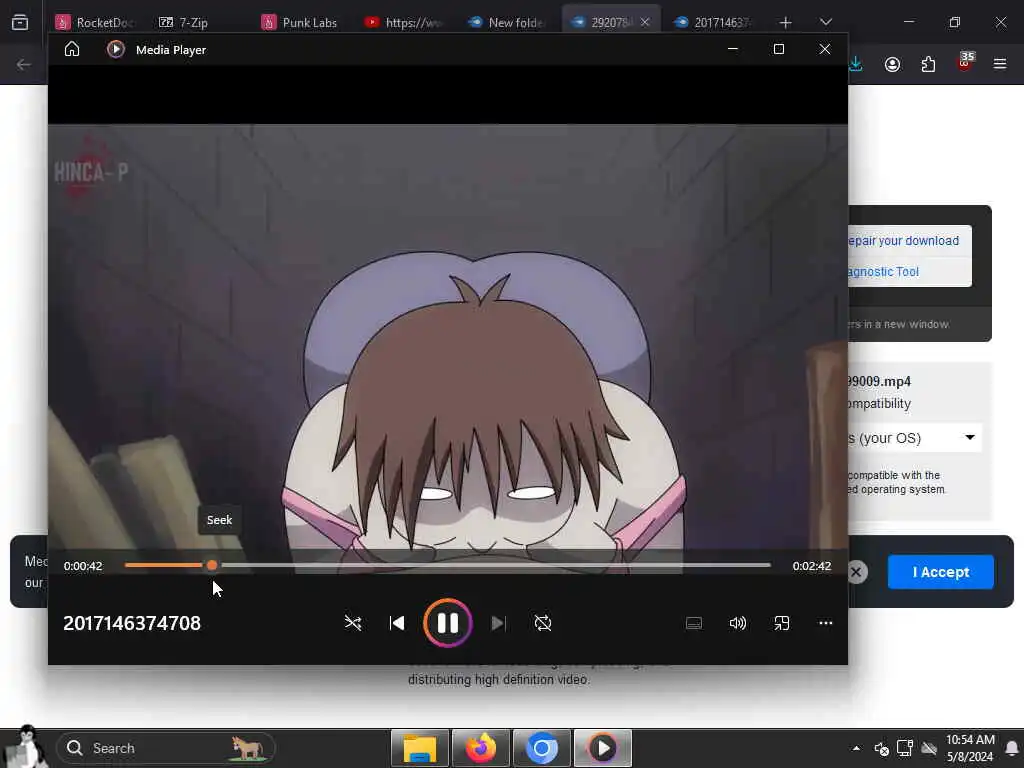The image size is (1024, 768).
Task: Skip to previous track
Action: tap(397, 623)
